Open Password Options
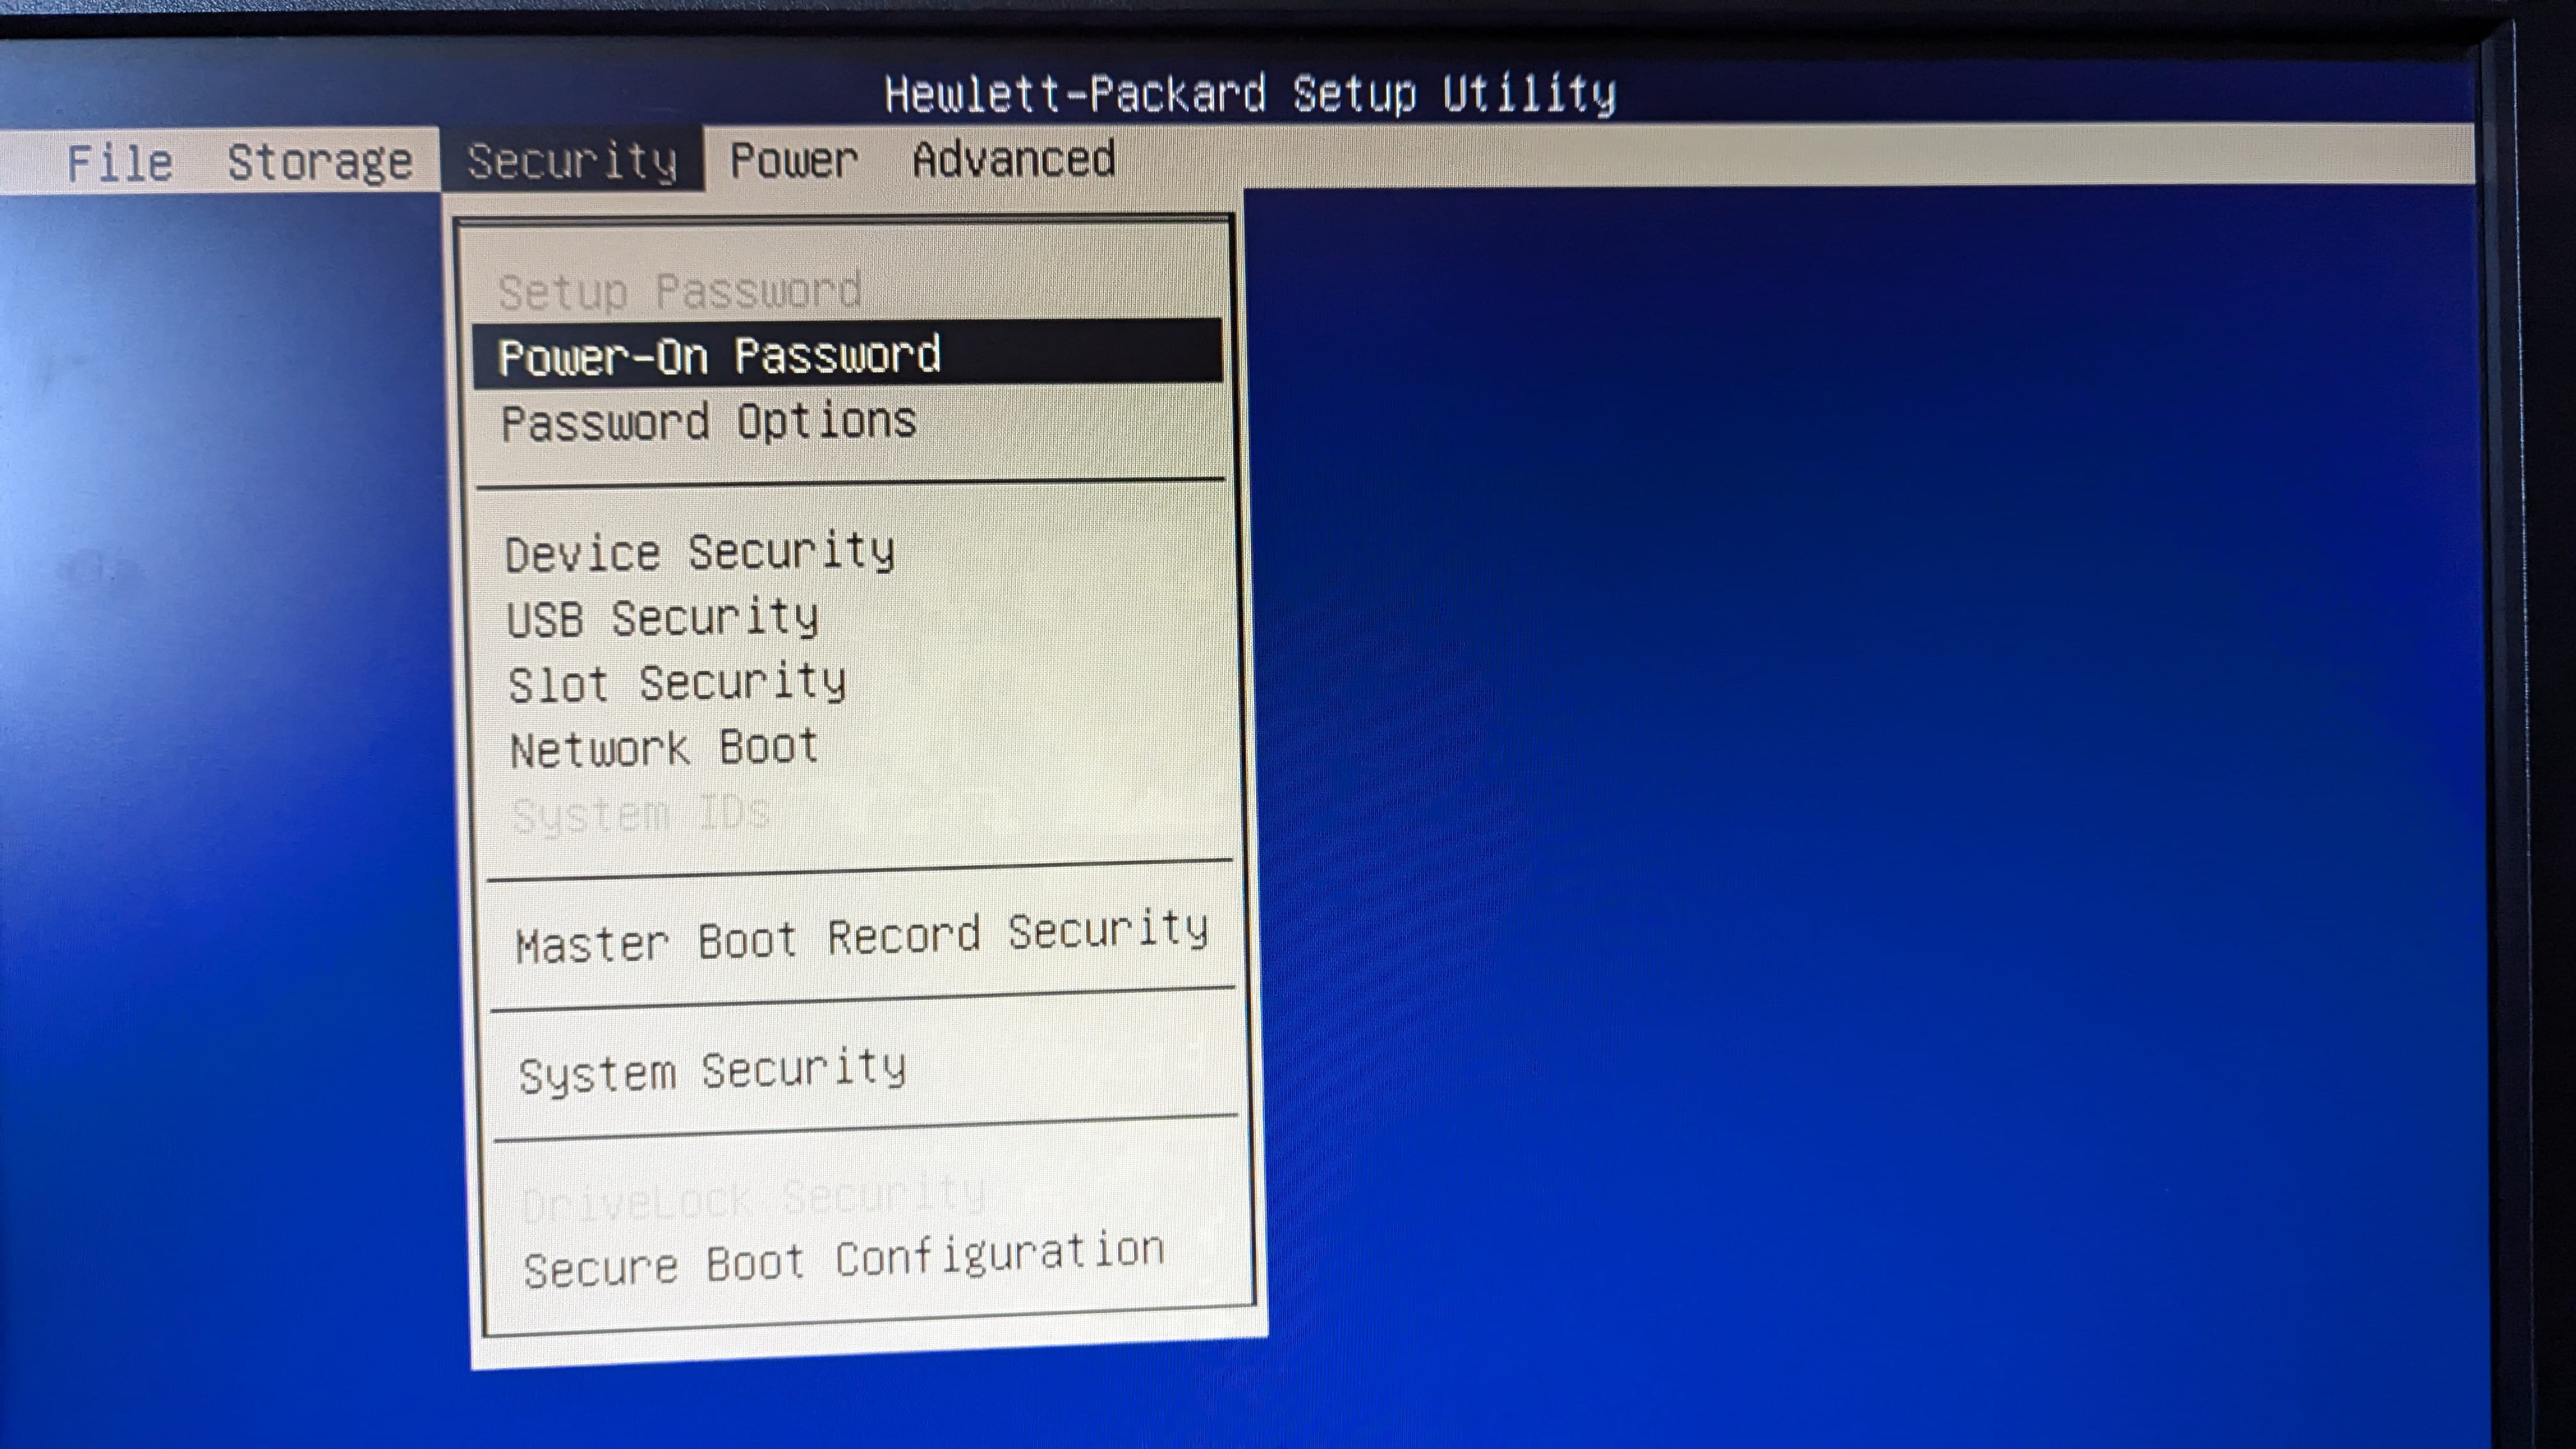2576x1449 pixels. (709, 421)
